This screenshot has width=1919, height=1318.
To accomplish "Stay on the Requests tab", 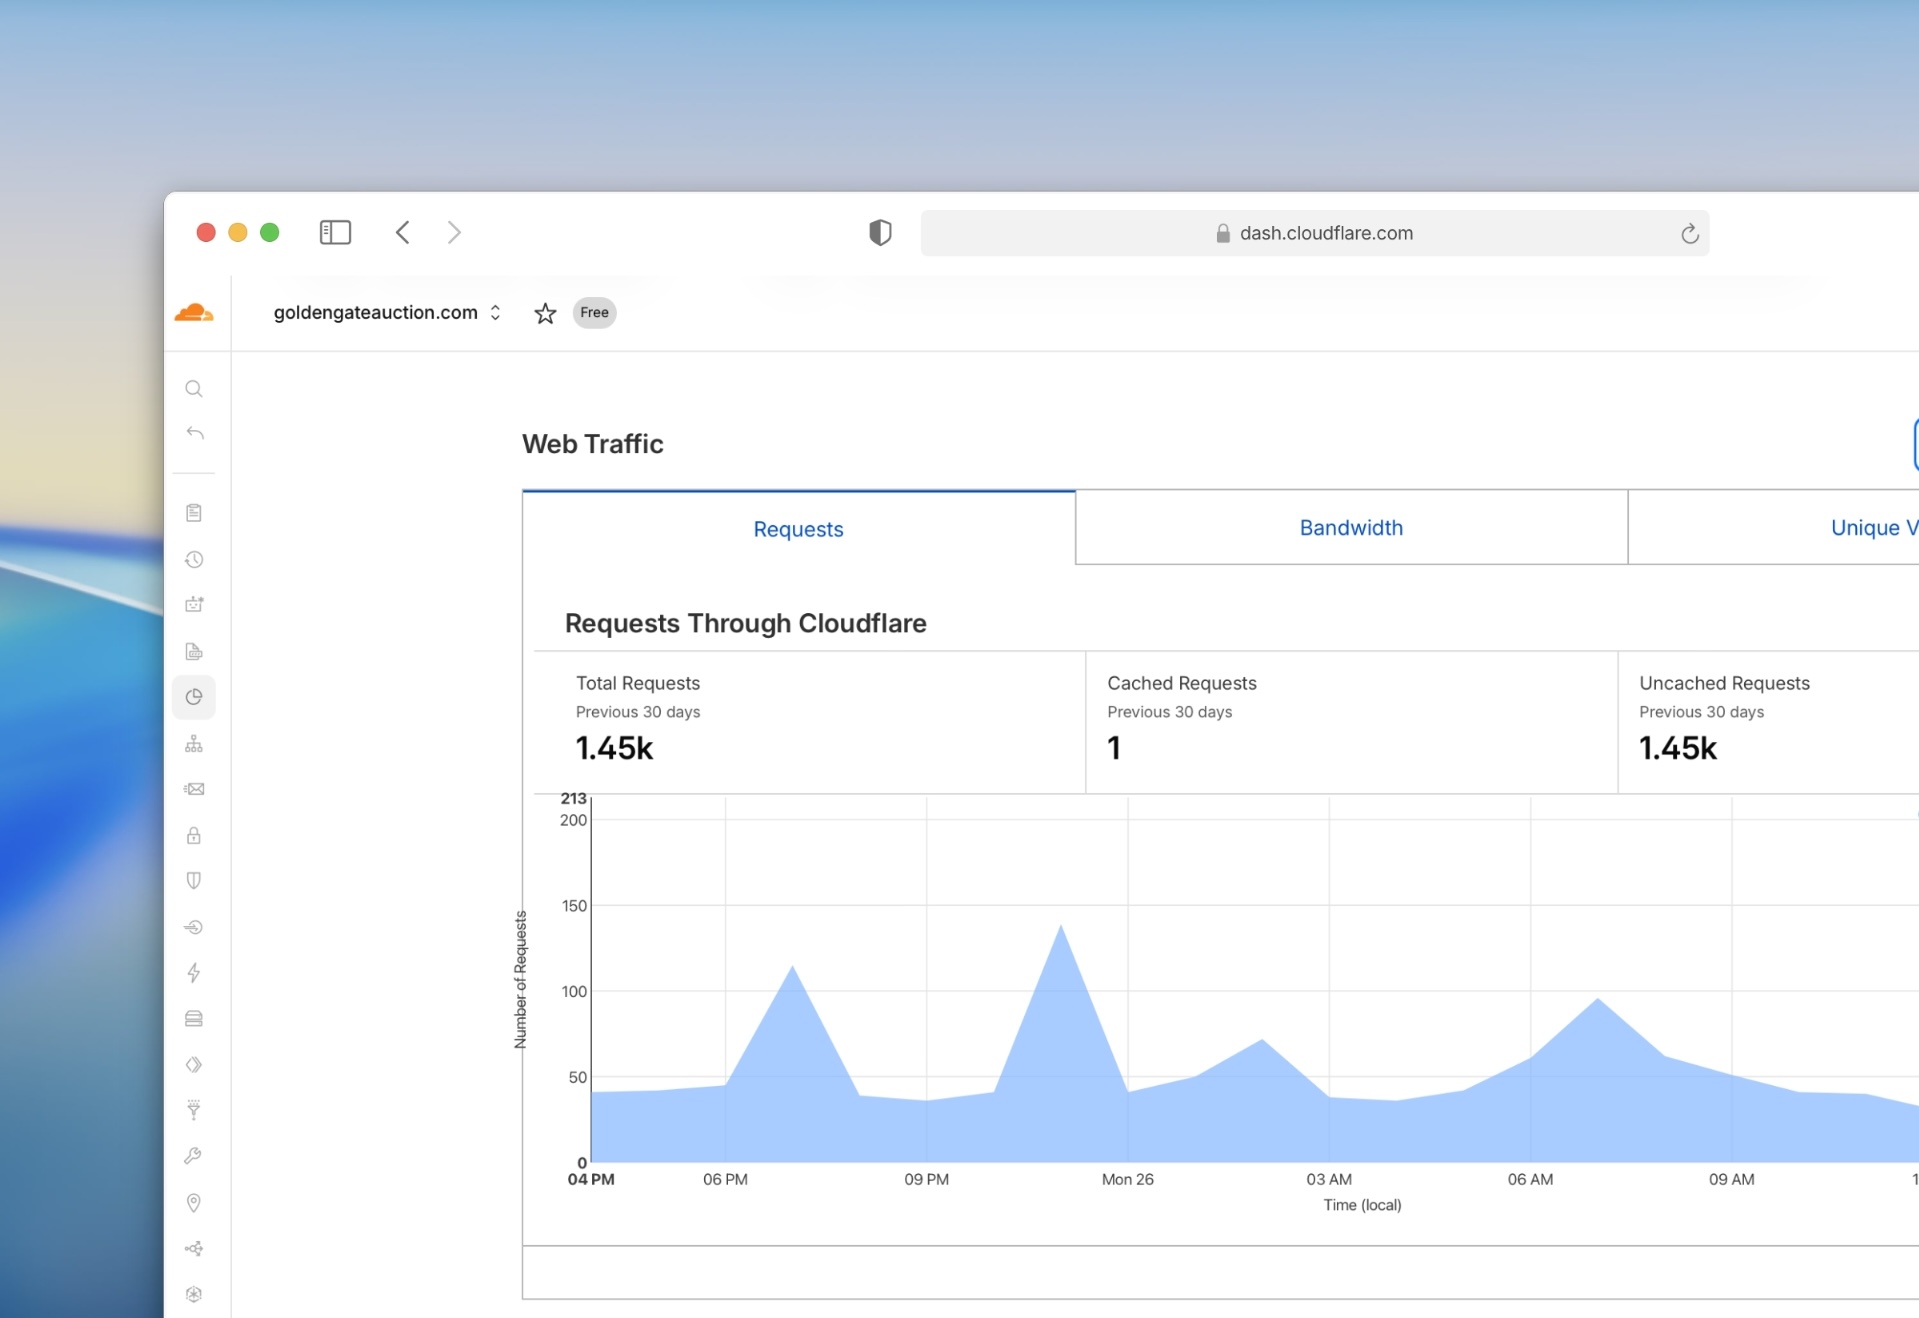I will (x=798, y=529).
